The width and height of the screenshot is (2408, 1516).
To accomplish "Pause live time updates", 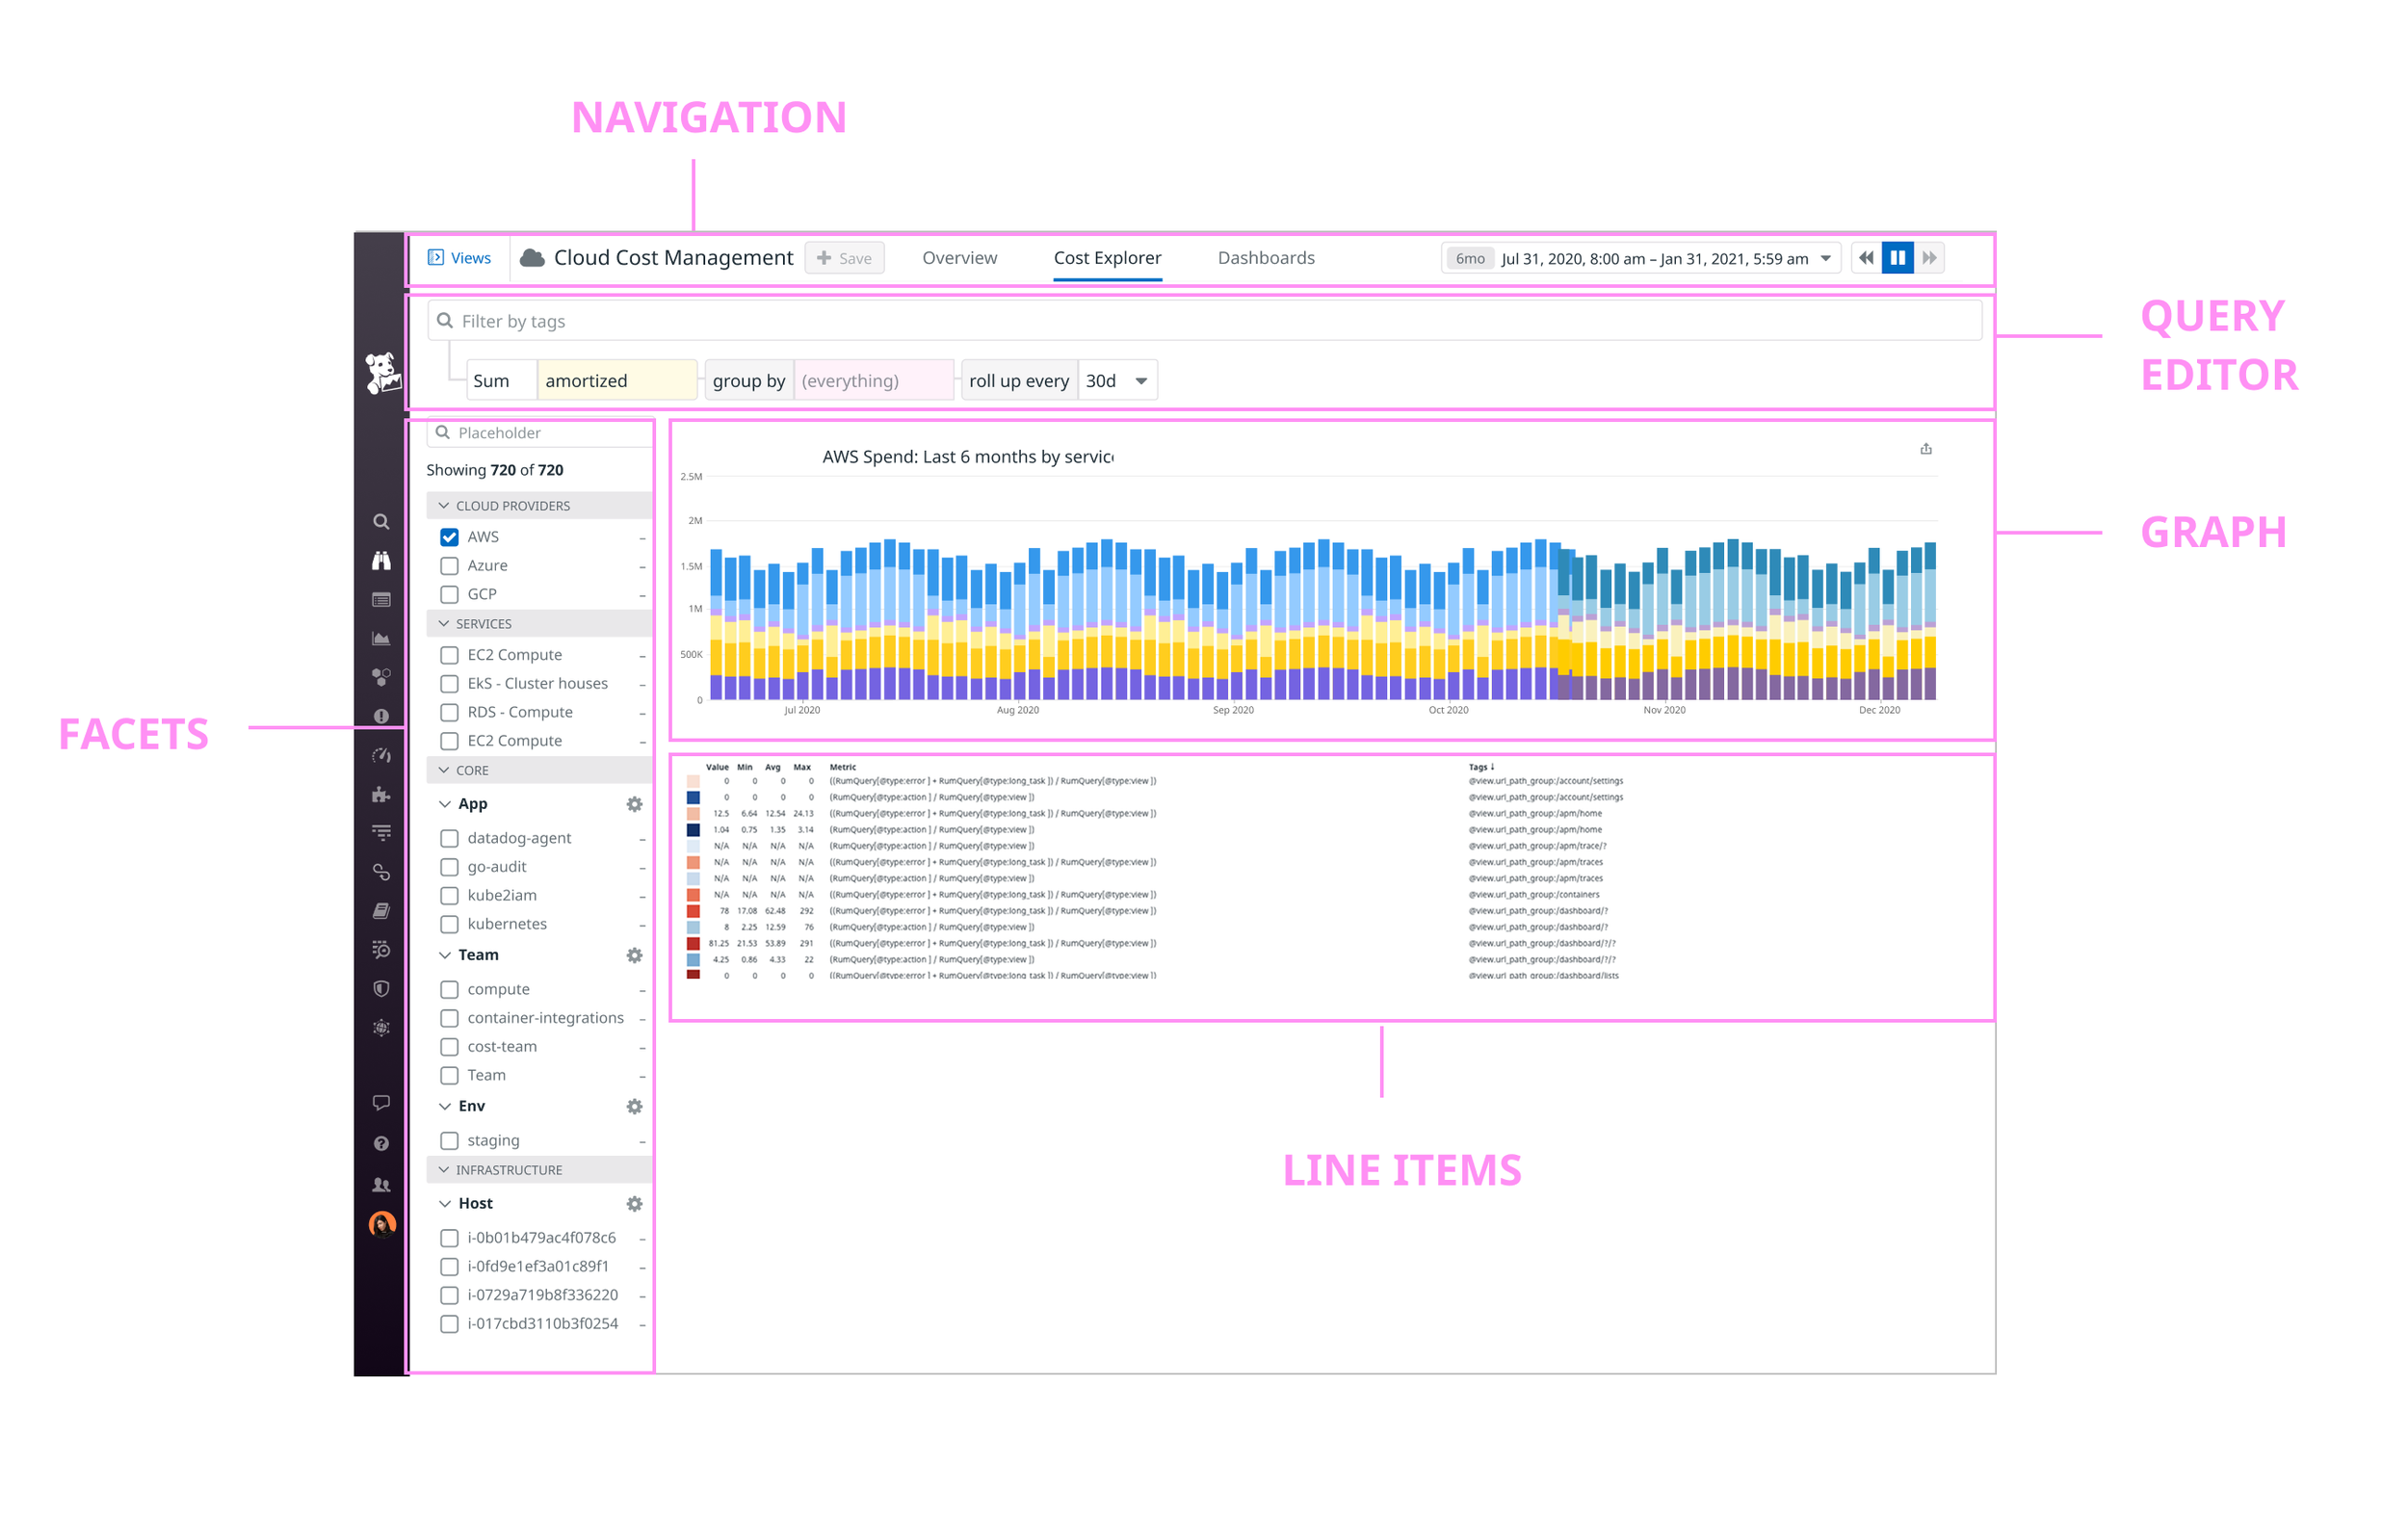I will (1898, 258).
